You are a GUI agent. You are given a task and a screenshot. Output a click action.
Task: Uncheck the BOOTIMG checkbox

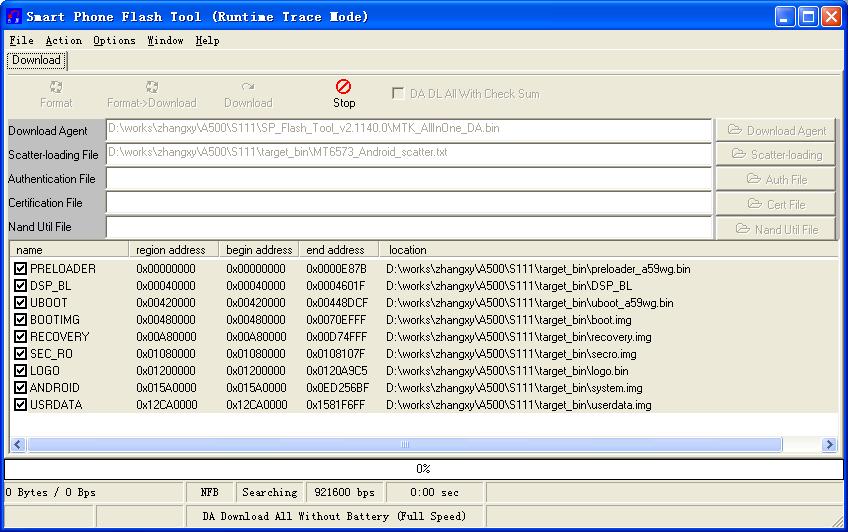tap(21, 320)
